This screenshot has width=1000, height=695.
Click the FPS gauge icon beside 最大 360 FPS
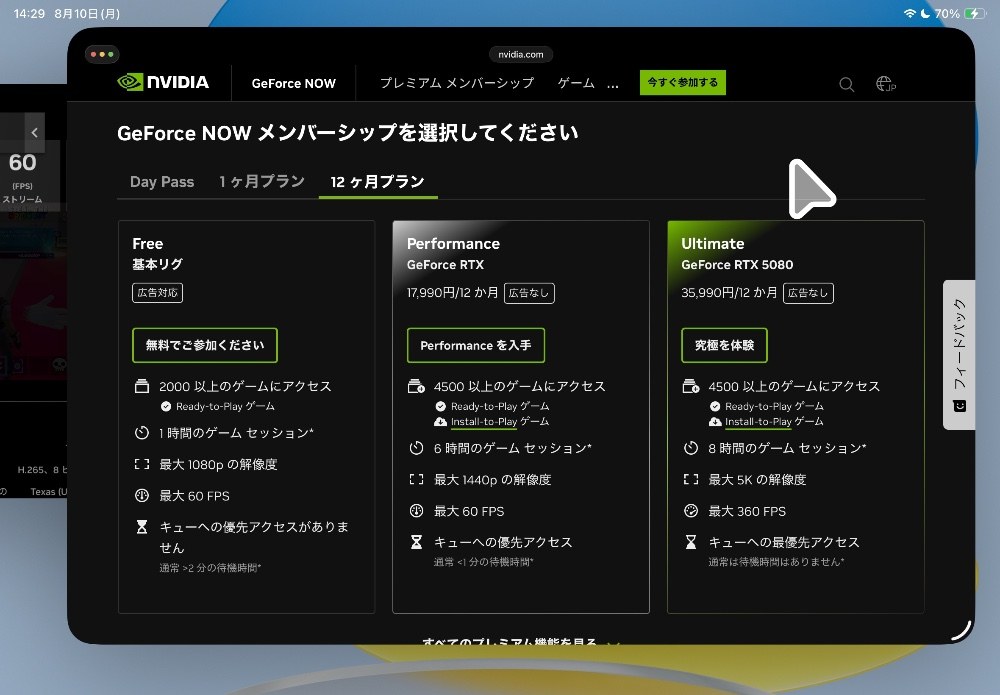pos(691,511)
